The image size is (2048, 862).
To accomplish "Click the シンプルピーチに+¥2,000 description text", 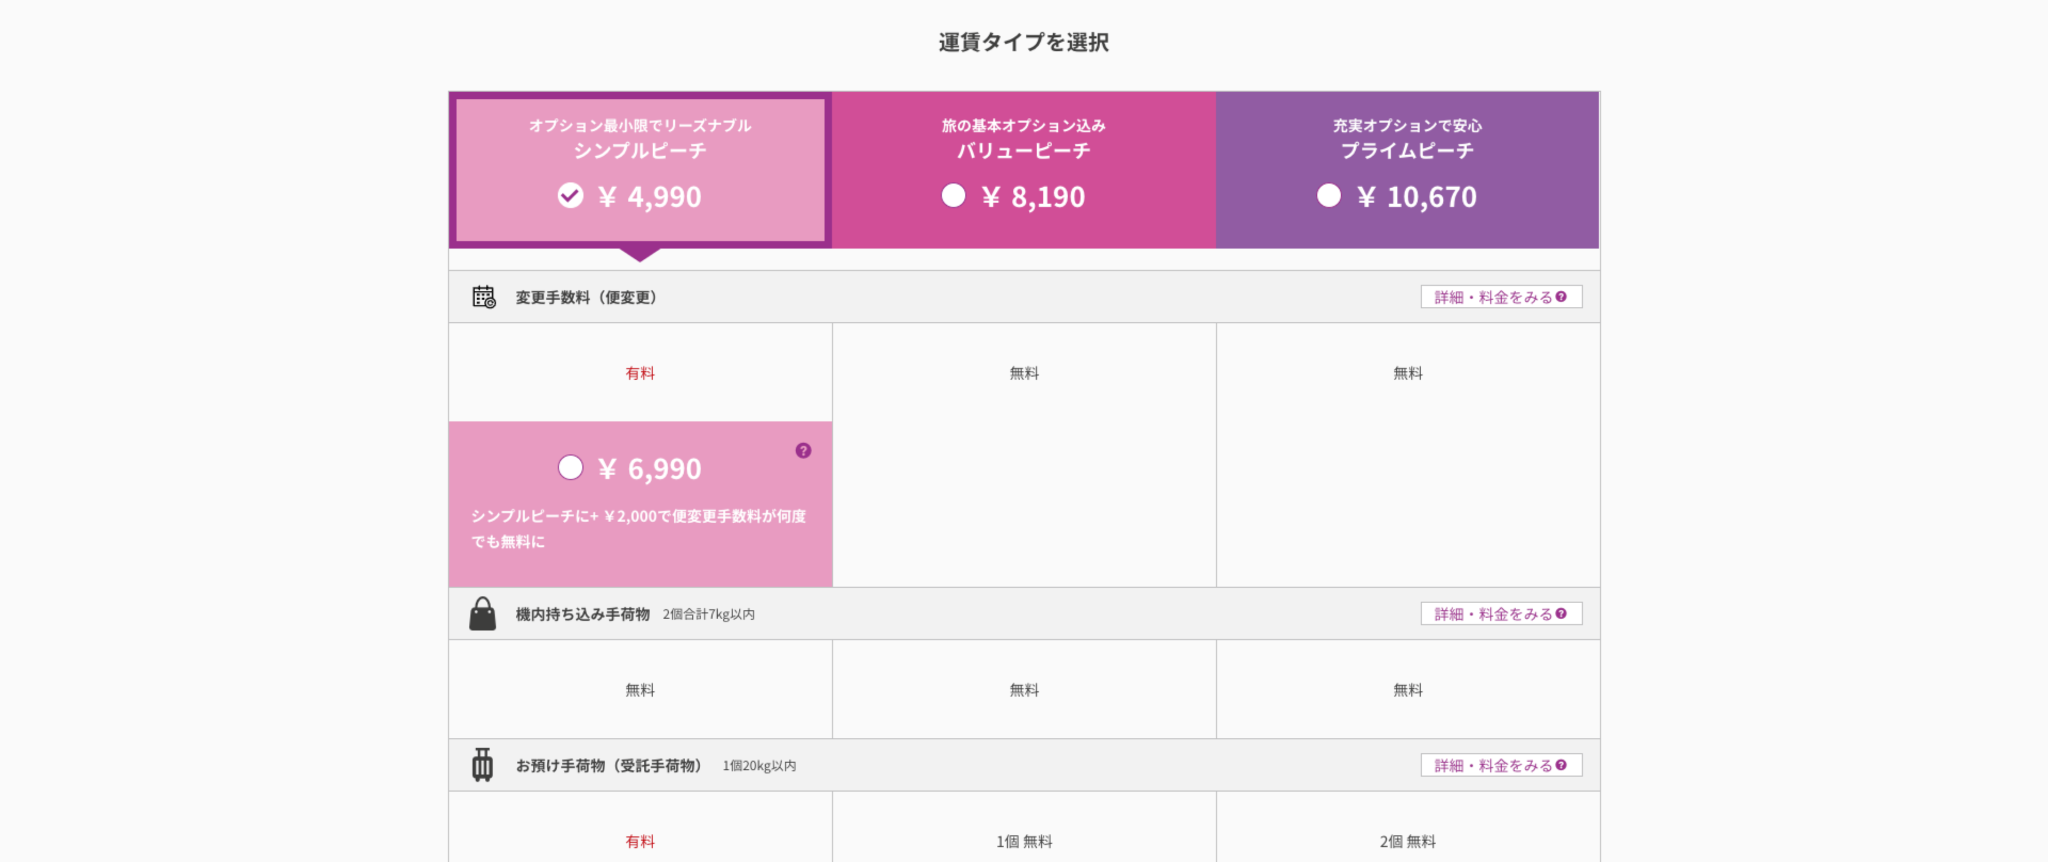I will pos(638,528).
